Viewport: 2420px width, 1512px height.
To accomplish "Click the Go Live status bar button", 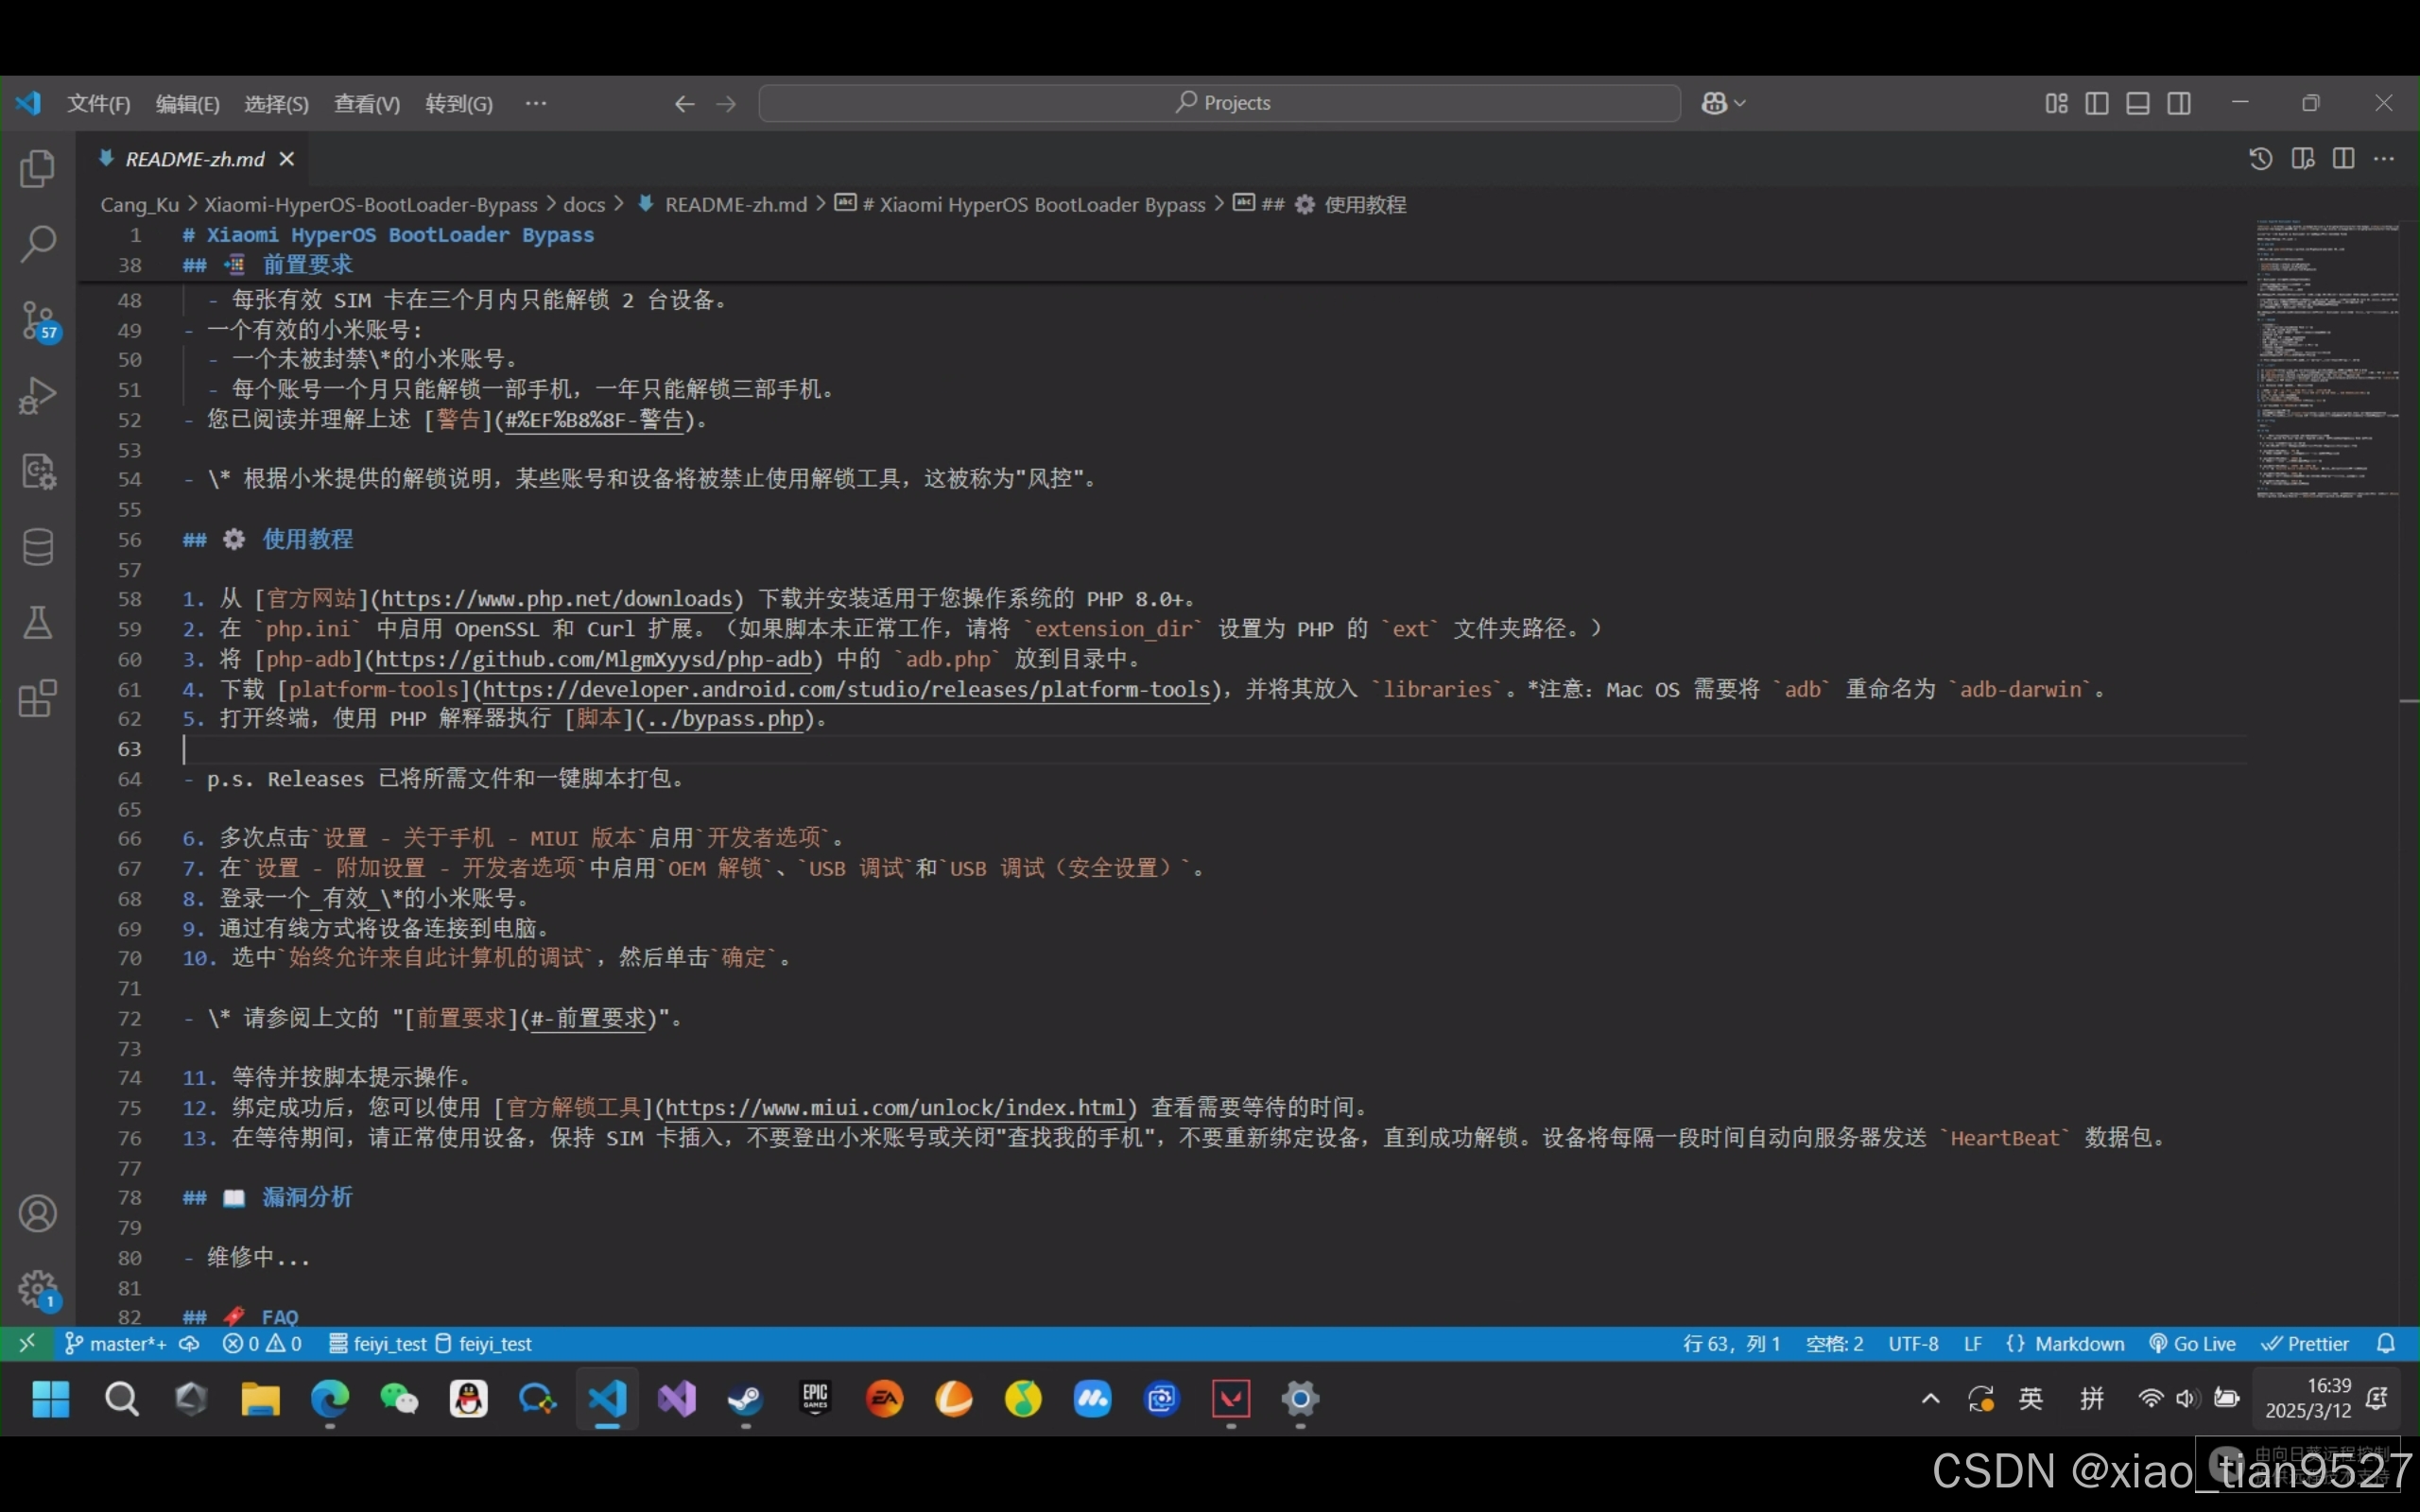I will [x=2193, y=1344].
